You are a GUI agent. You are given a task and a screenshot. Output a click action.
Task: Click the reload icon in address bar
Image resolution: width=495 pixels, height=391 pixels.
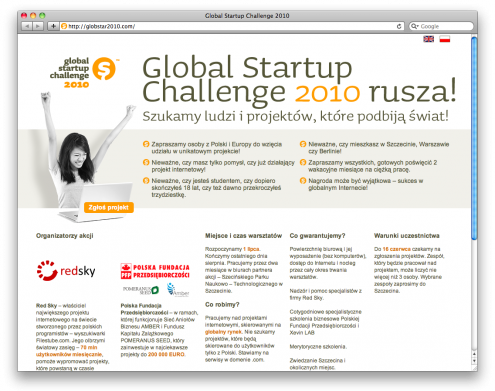coord(399,26)
